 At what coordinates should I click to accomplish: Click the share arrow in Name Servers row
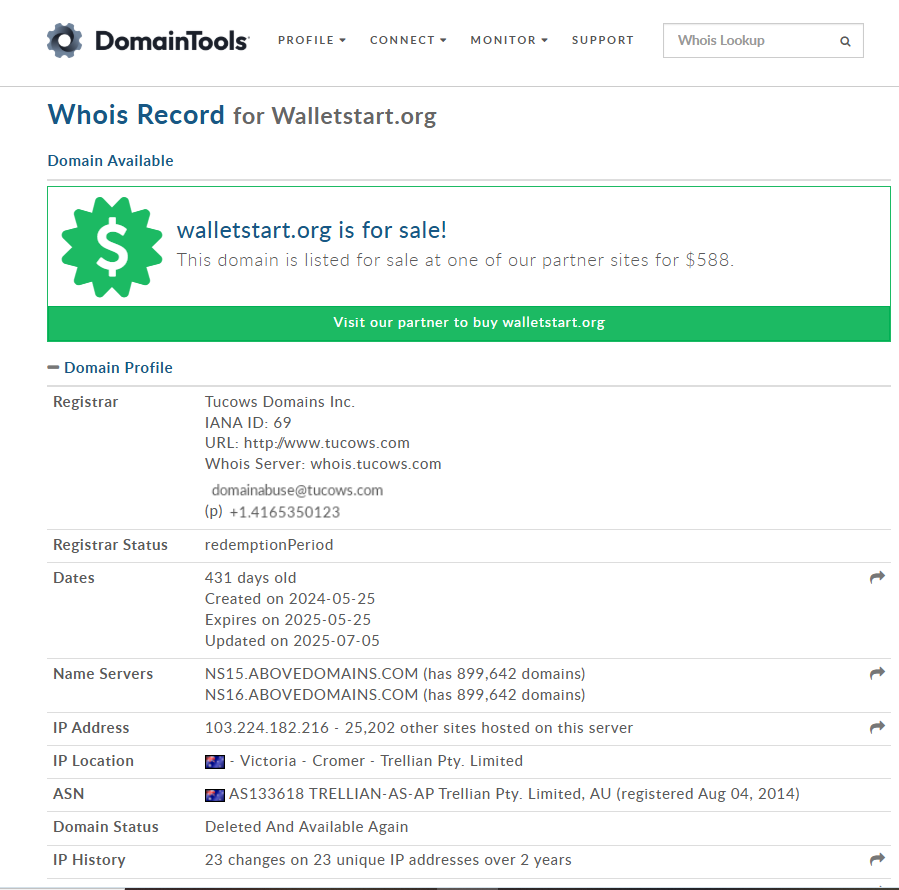click(877, 673)
